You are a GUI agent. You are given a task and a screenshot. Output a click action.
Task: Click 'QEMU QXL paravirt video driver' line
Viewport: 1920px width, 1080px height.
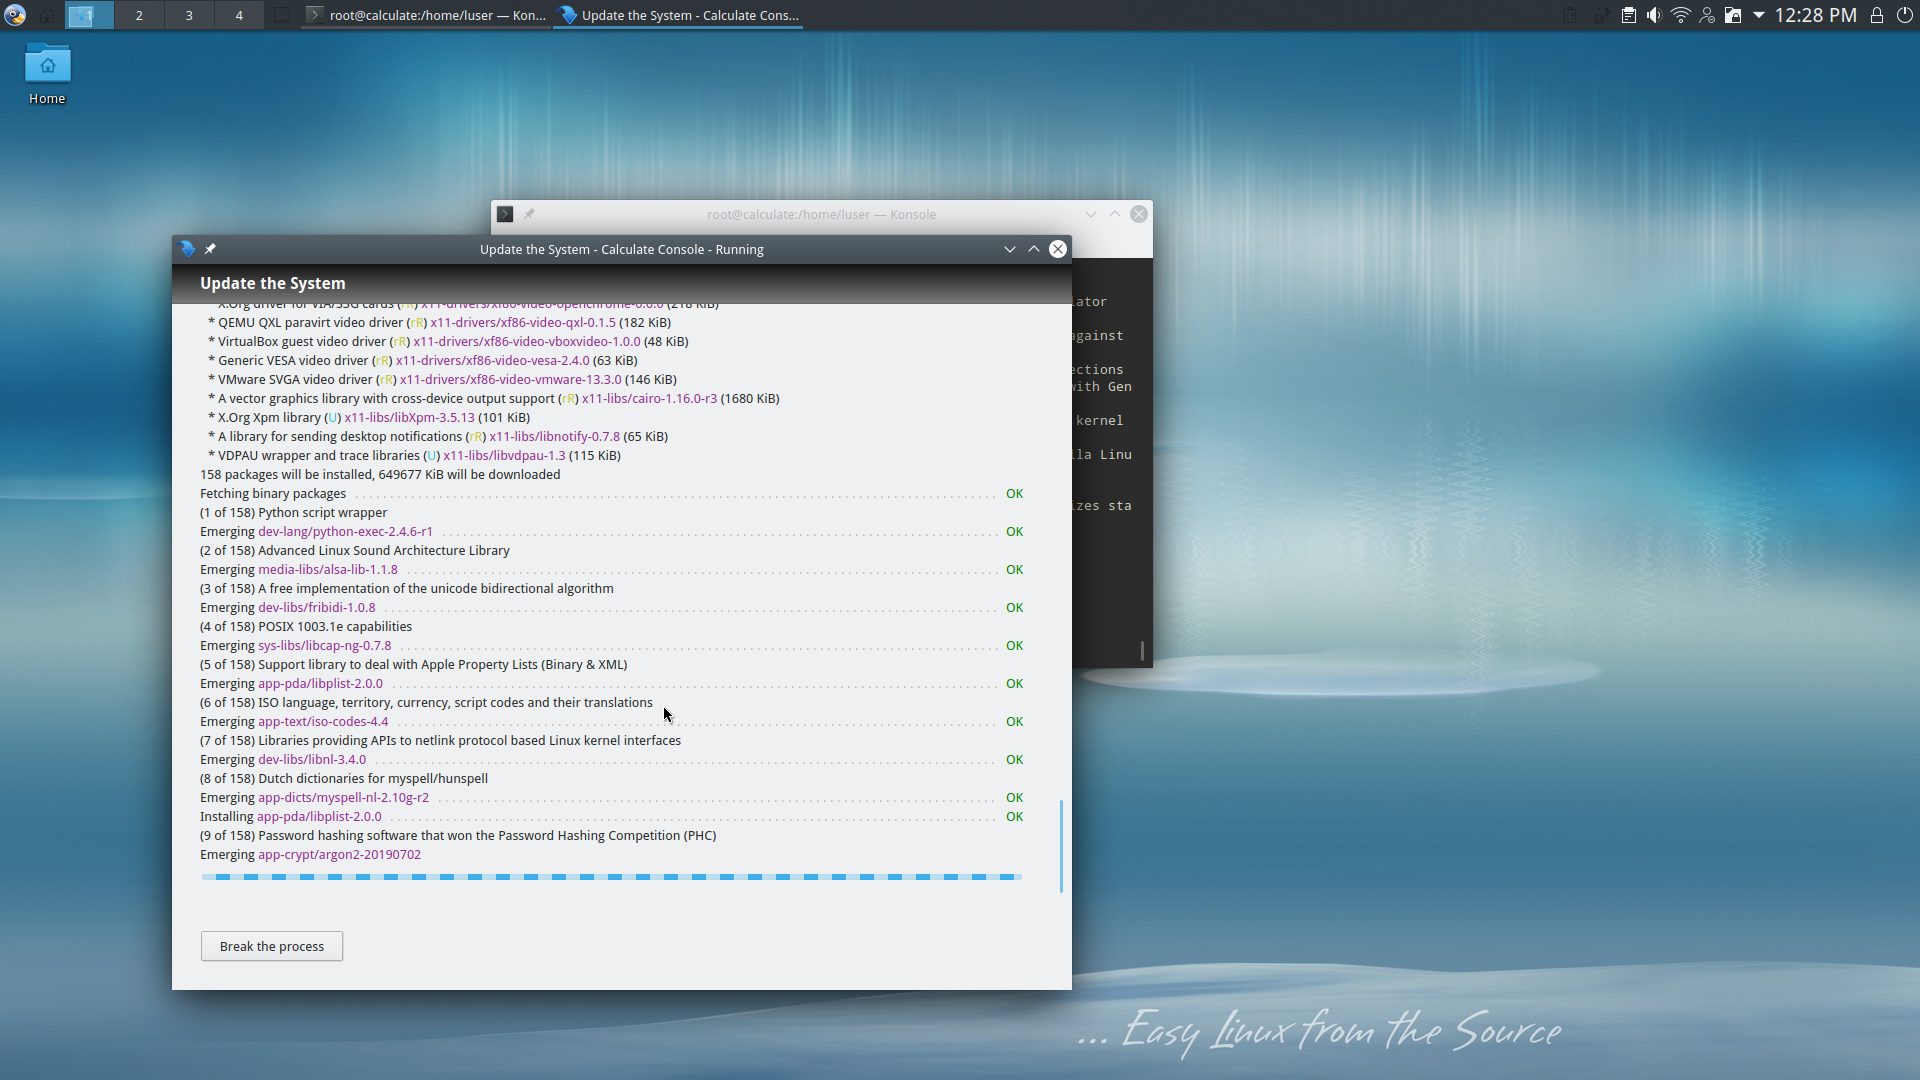439,322
